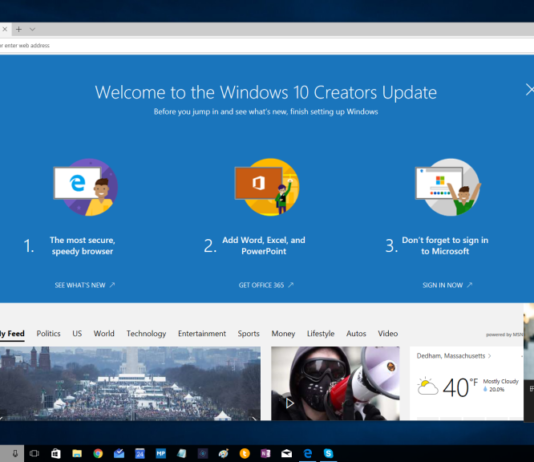Viewport: 534px width, 462px height.
Task: Go to the Sports tab
Action: pos(249,334)
